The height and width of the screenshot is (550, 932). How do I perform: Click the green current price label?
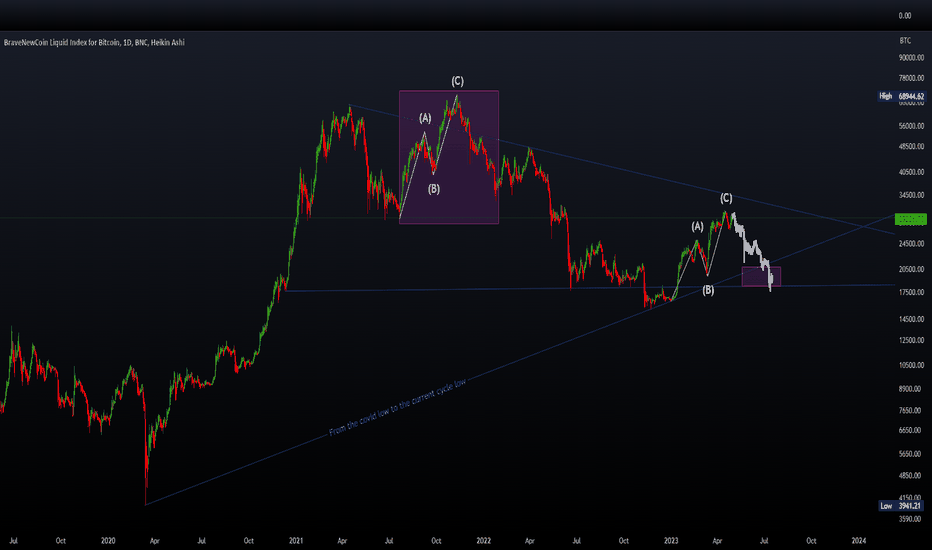click(x=911, y=219)
